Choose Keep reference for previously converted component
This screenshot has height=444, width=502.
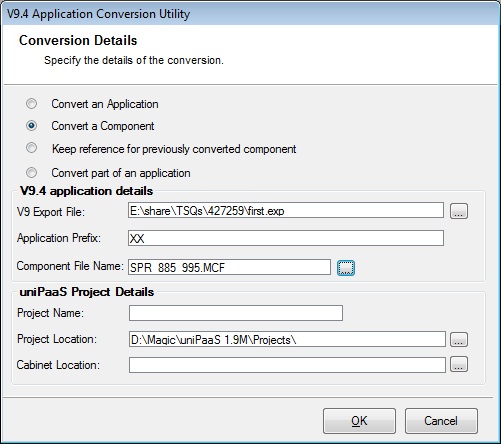click(x=32, y=148)
